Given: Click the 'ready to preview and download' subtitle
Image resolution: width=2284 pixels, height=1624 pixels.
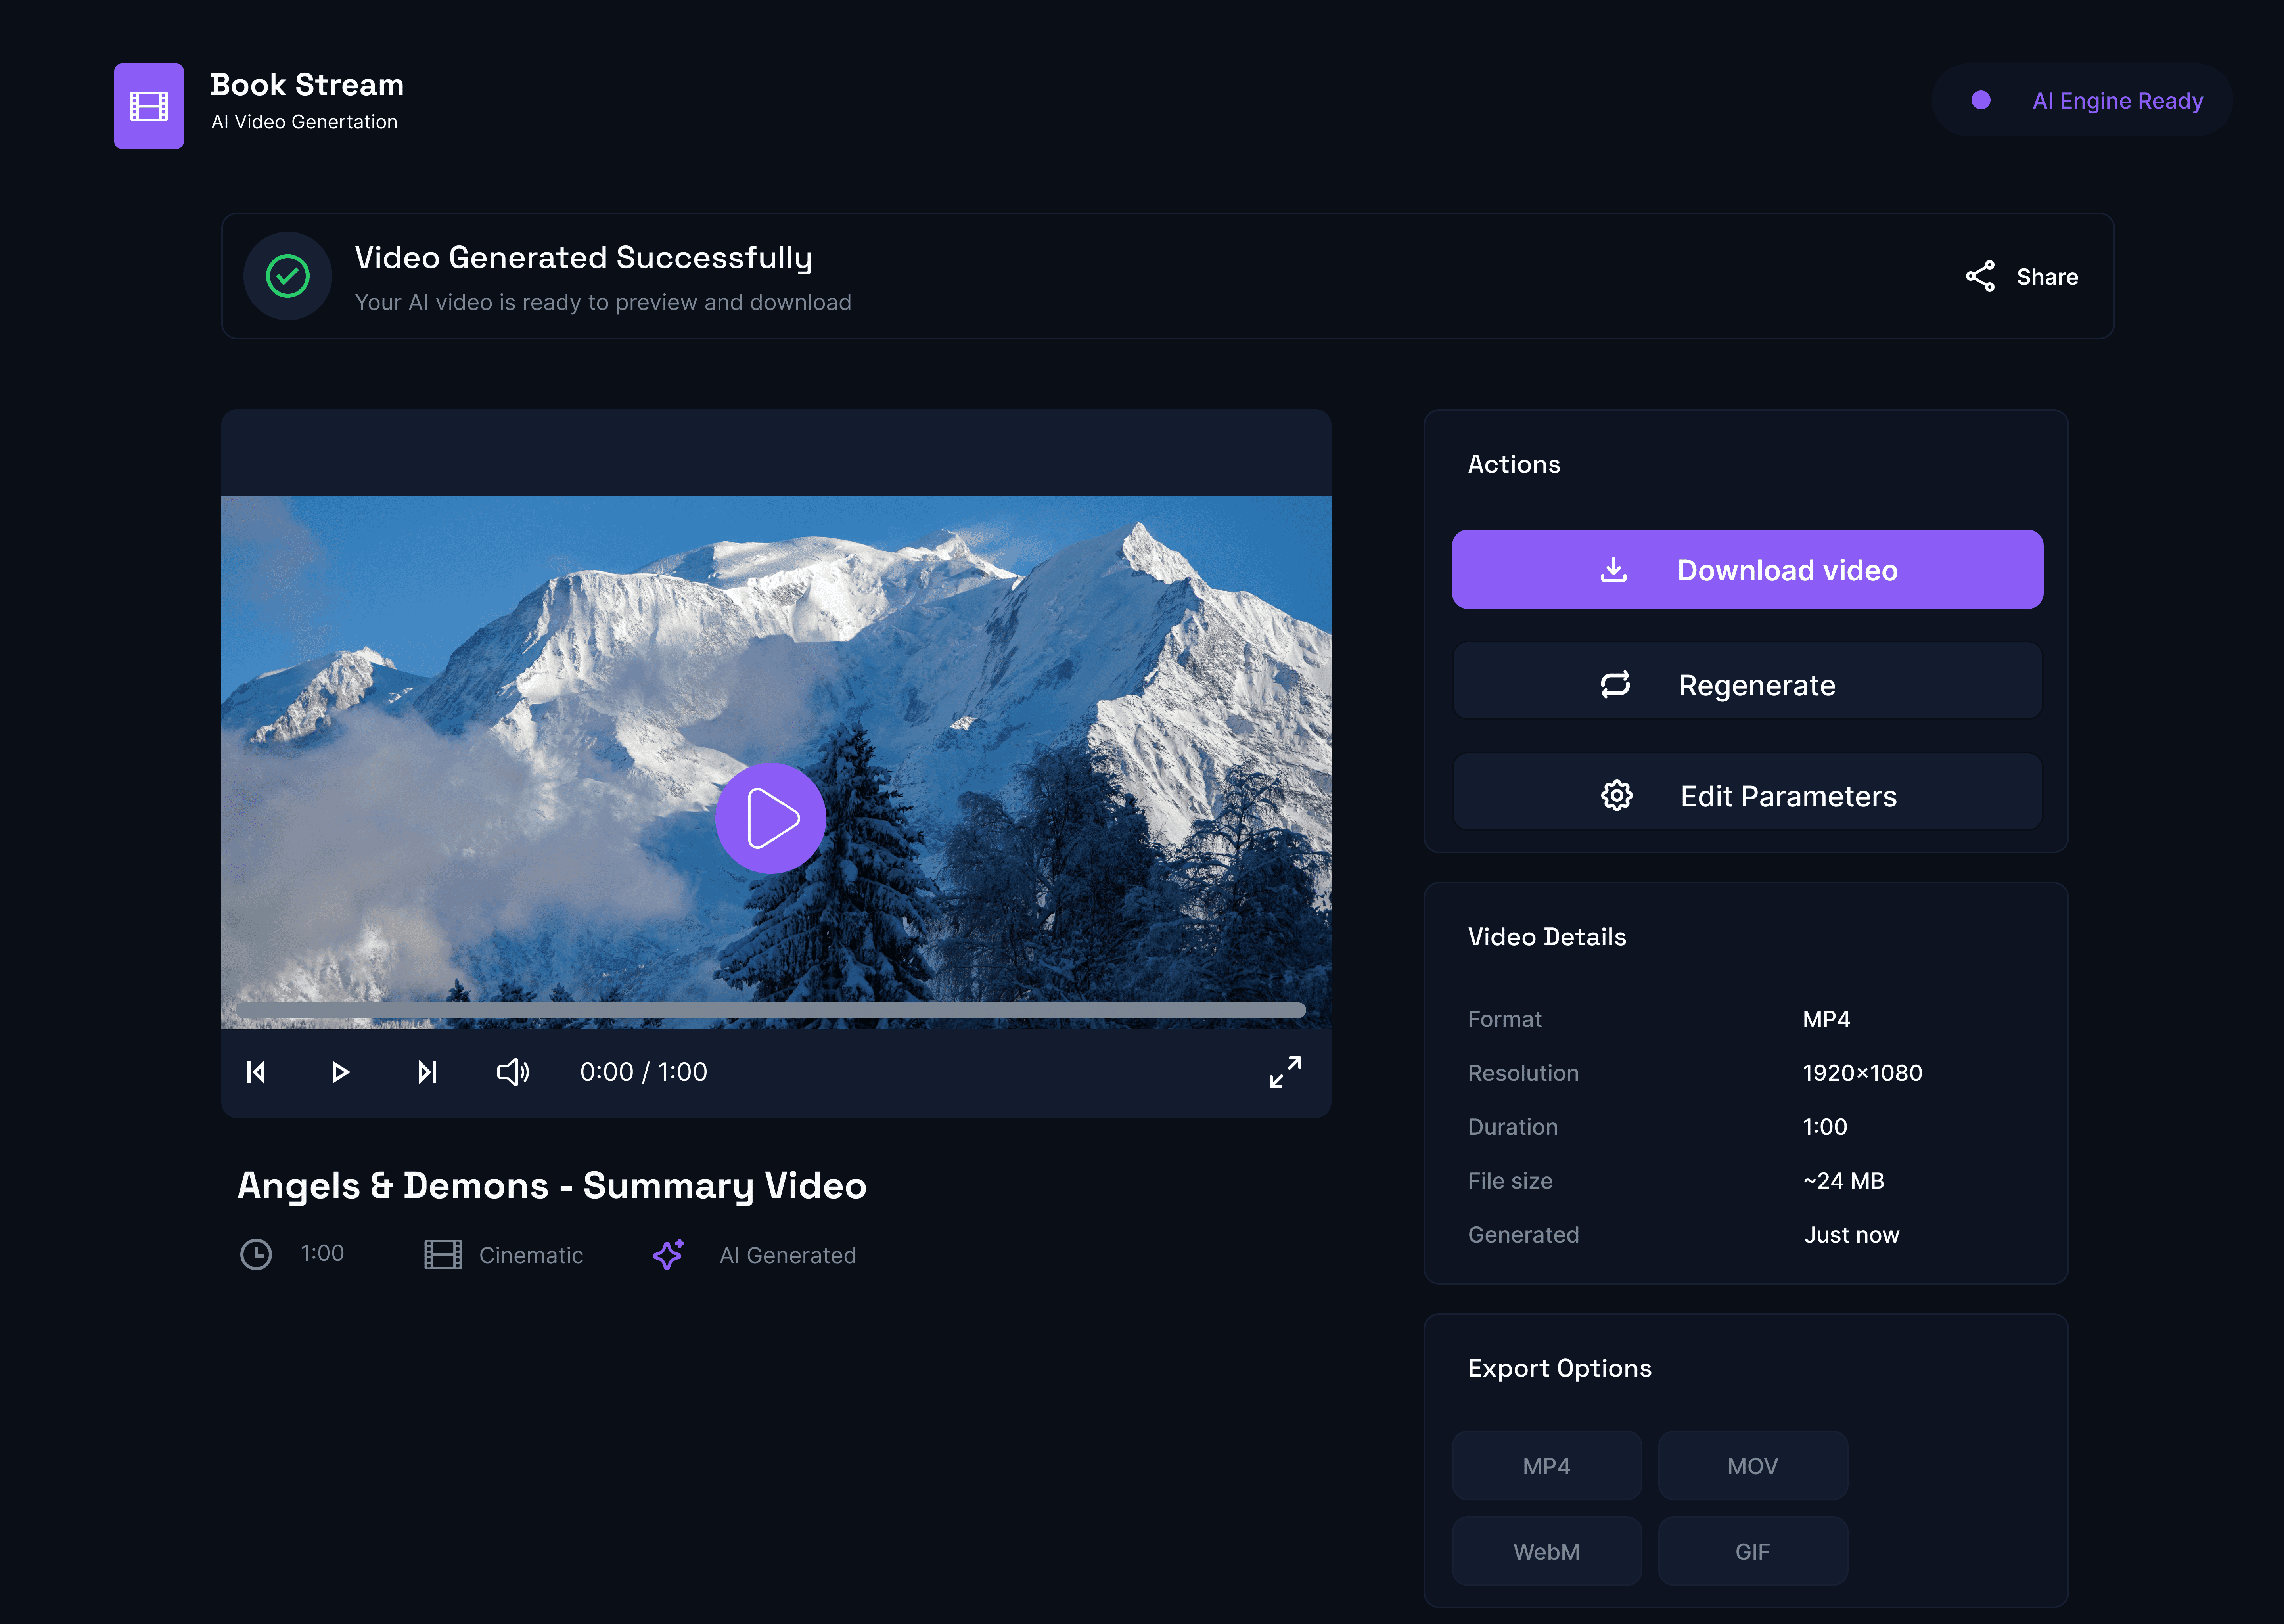Looking at the screenshot, I should [603, 303].
